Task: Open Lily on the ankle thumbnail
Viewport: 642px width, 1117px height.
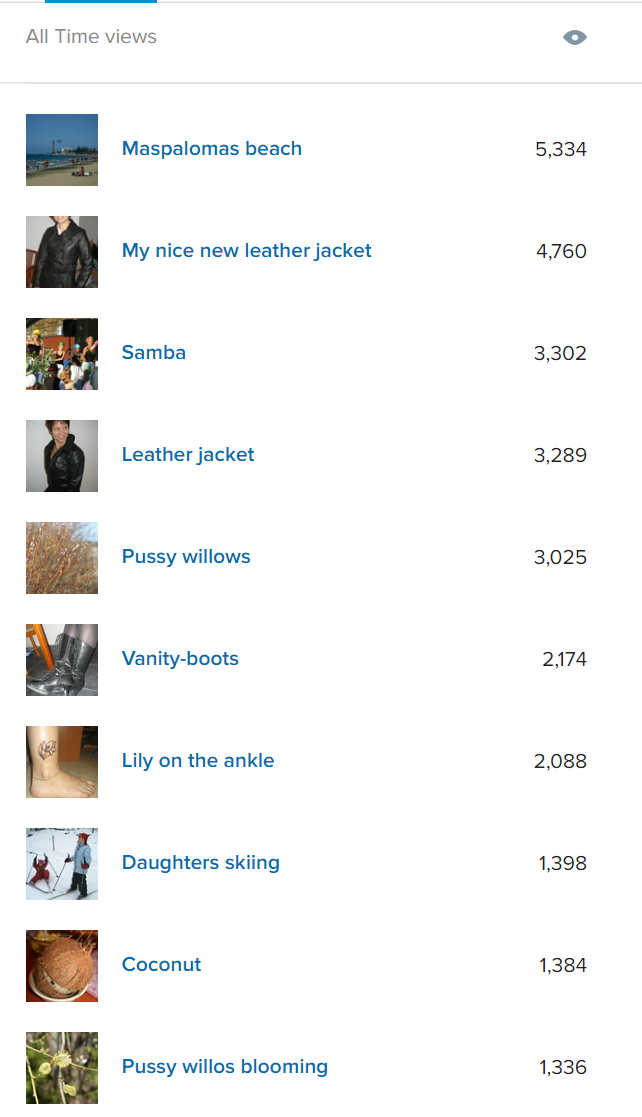Action: click(62, 762)
